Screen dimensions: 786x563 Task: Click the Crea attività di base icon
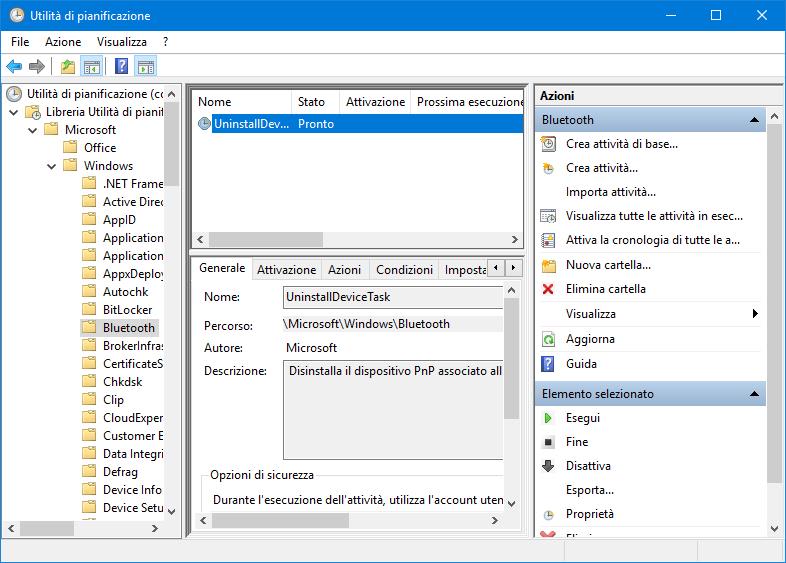click(548, 144)
